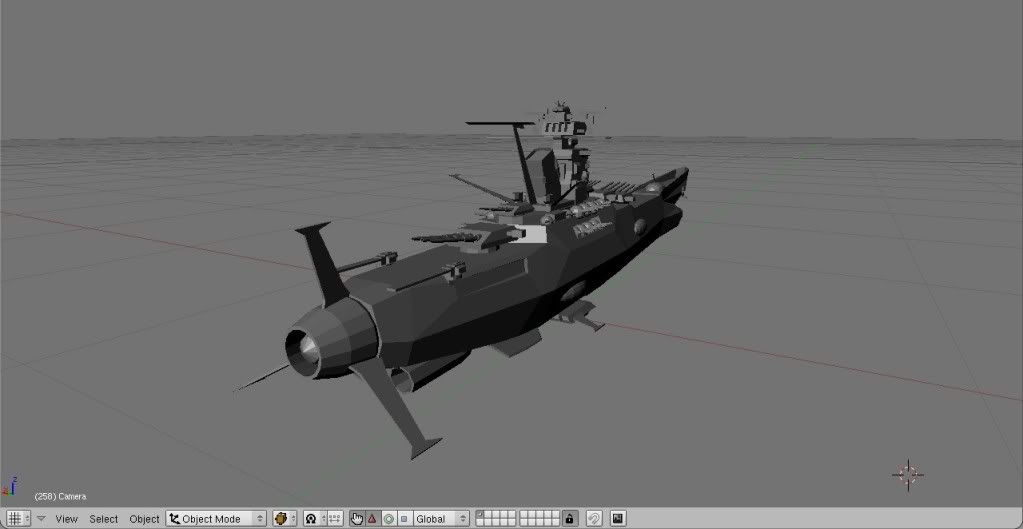
Task: Toggle the layer lock padlock icon
Action: click(570, 519)
